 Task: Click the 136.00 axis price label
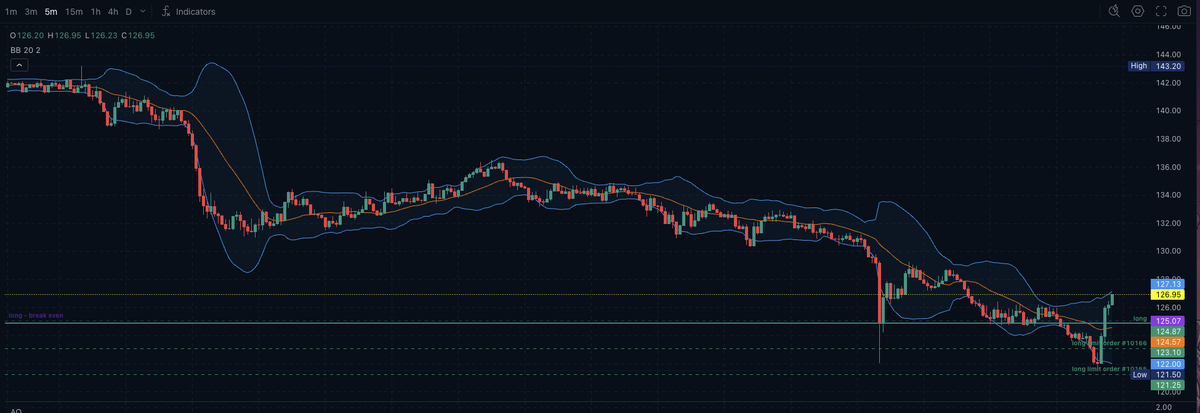click(x=1169, y=166)
